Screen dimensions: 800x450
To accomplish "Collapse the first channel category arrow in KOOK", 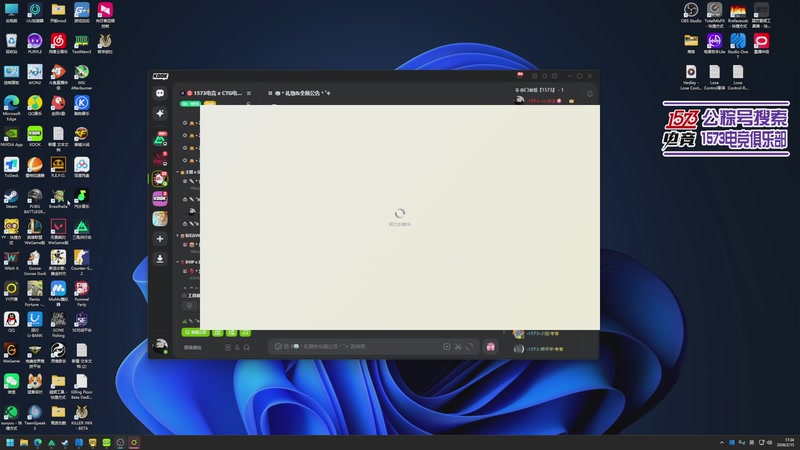I will click(x=178, y=172).
